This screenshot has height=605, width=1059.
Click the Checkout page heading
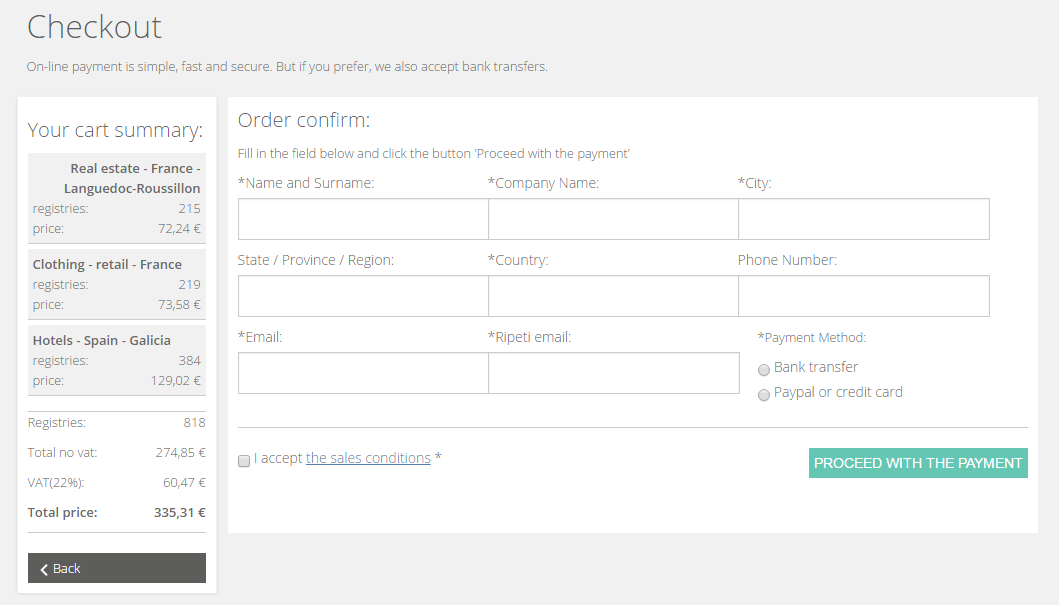pos(95,27)
